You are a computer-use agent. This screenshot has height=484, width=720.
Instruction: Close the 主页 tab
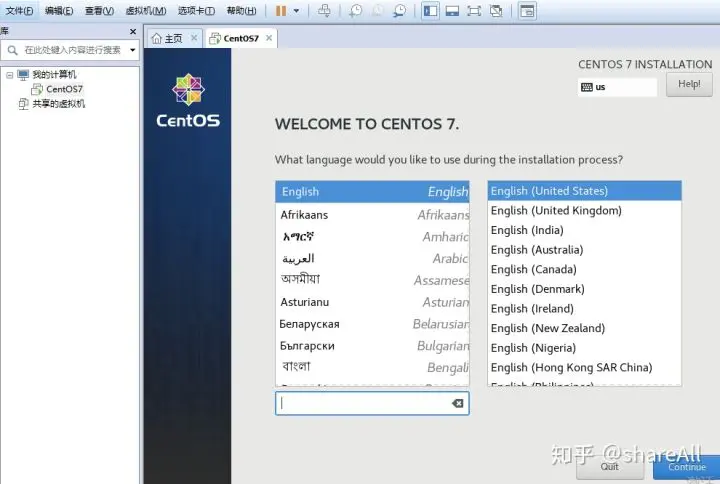pyautogui.click(x=194, y=38)
